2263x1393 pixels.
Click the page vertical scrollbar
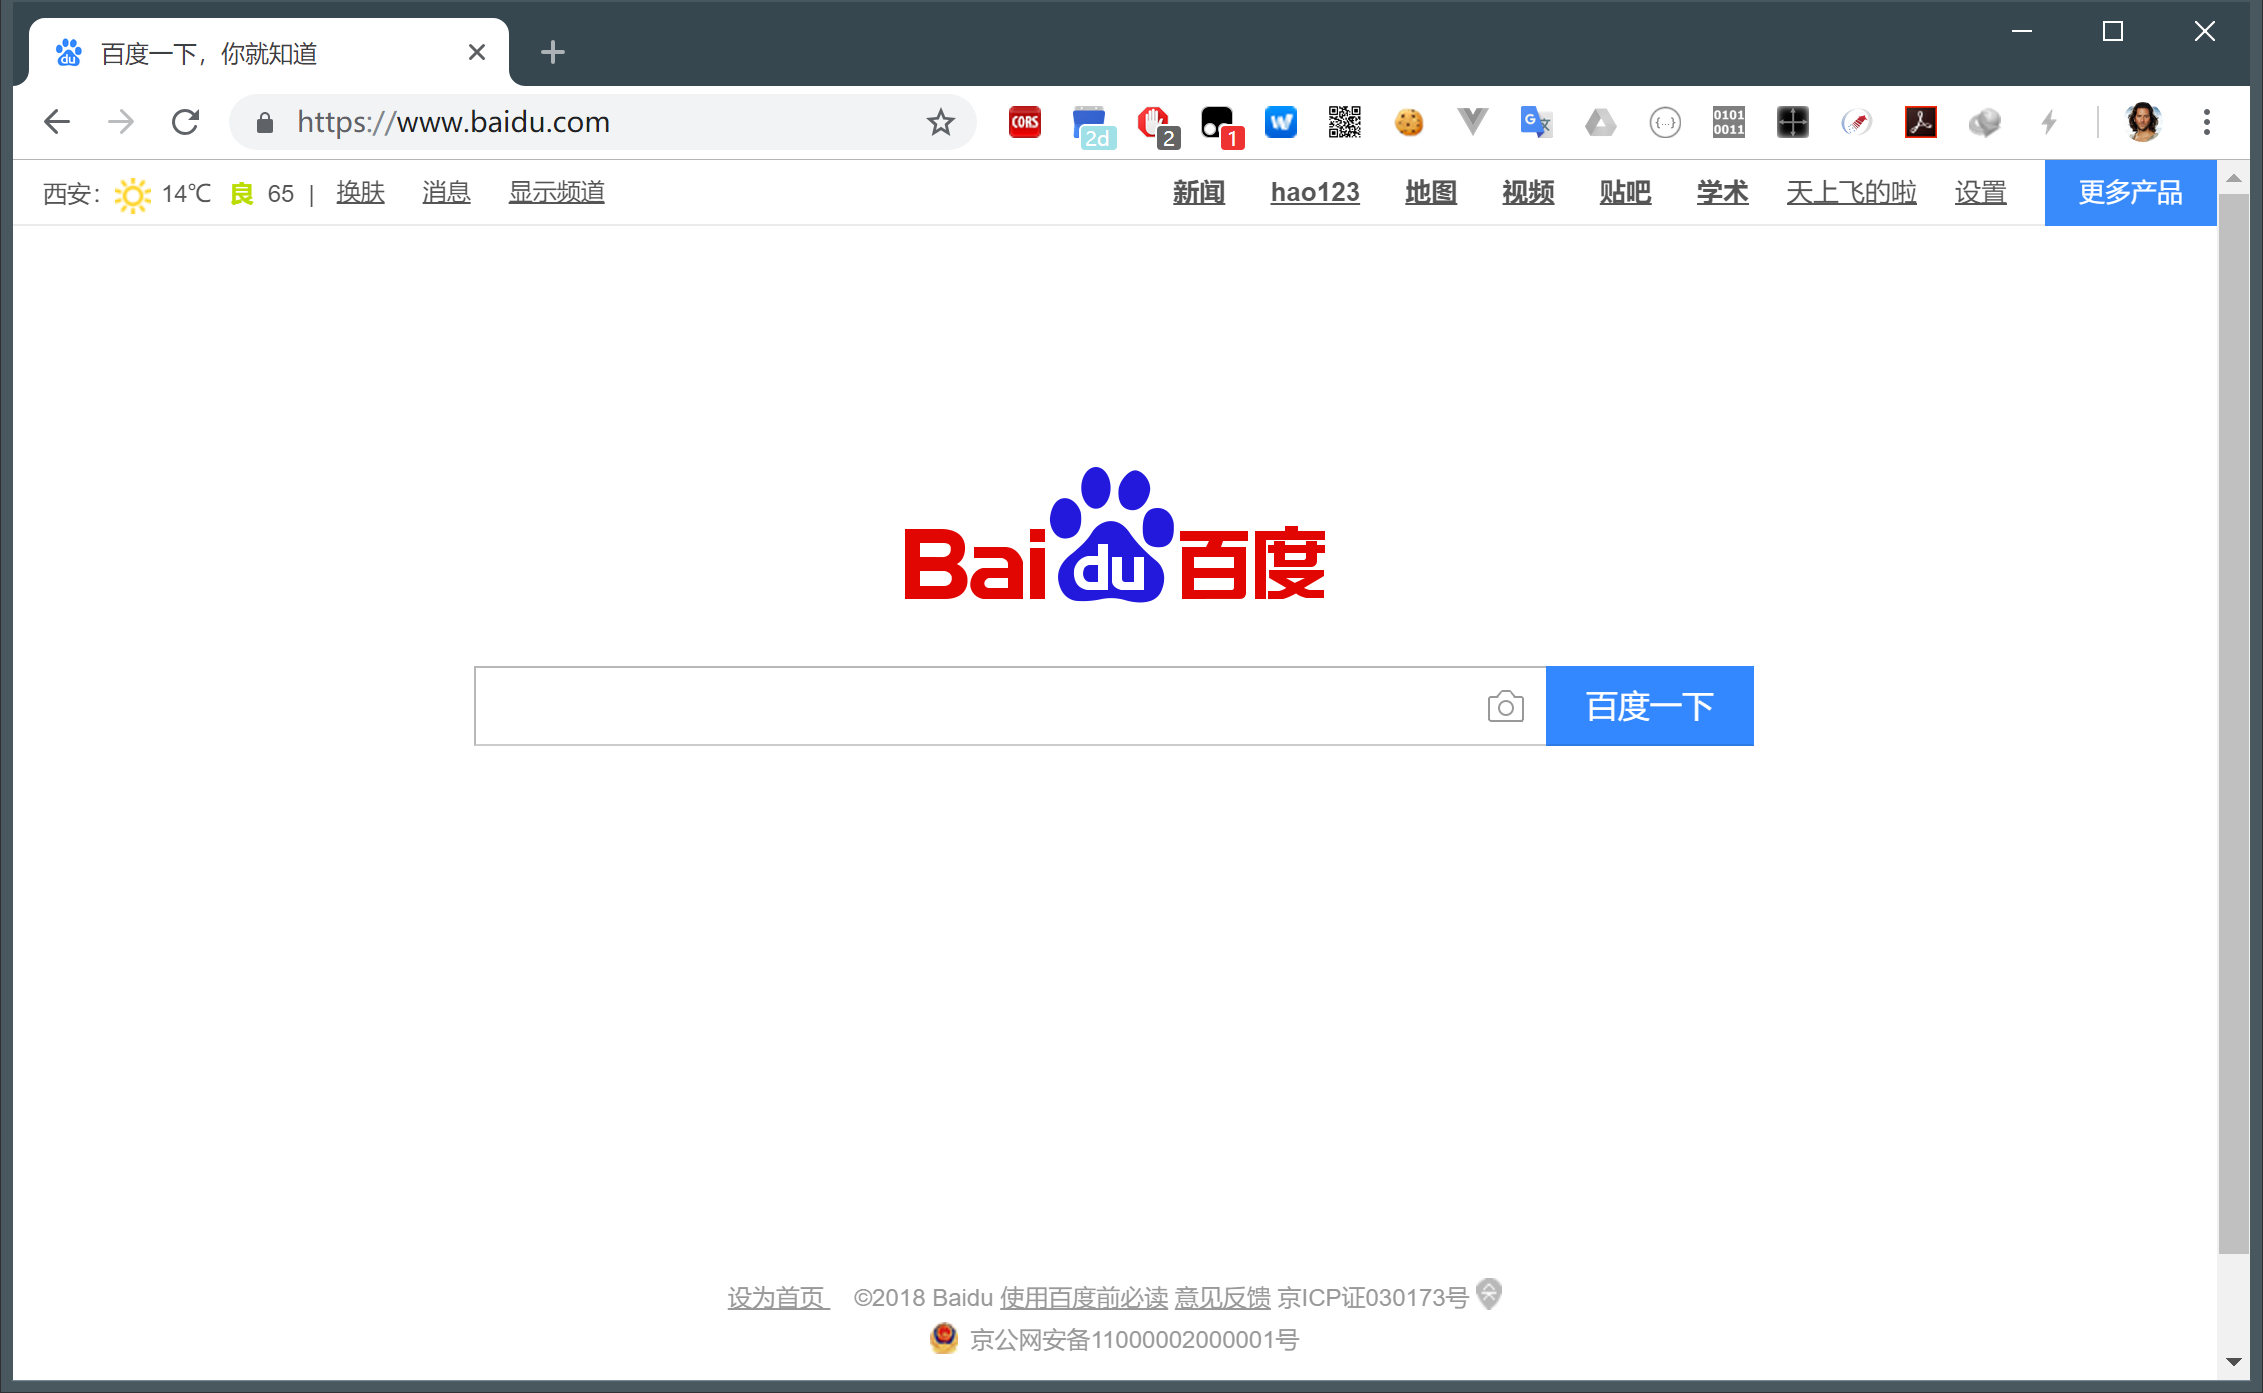click(x=2232, y=720)
